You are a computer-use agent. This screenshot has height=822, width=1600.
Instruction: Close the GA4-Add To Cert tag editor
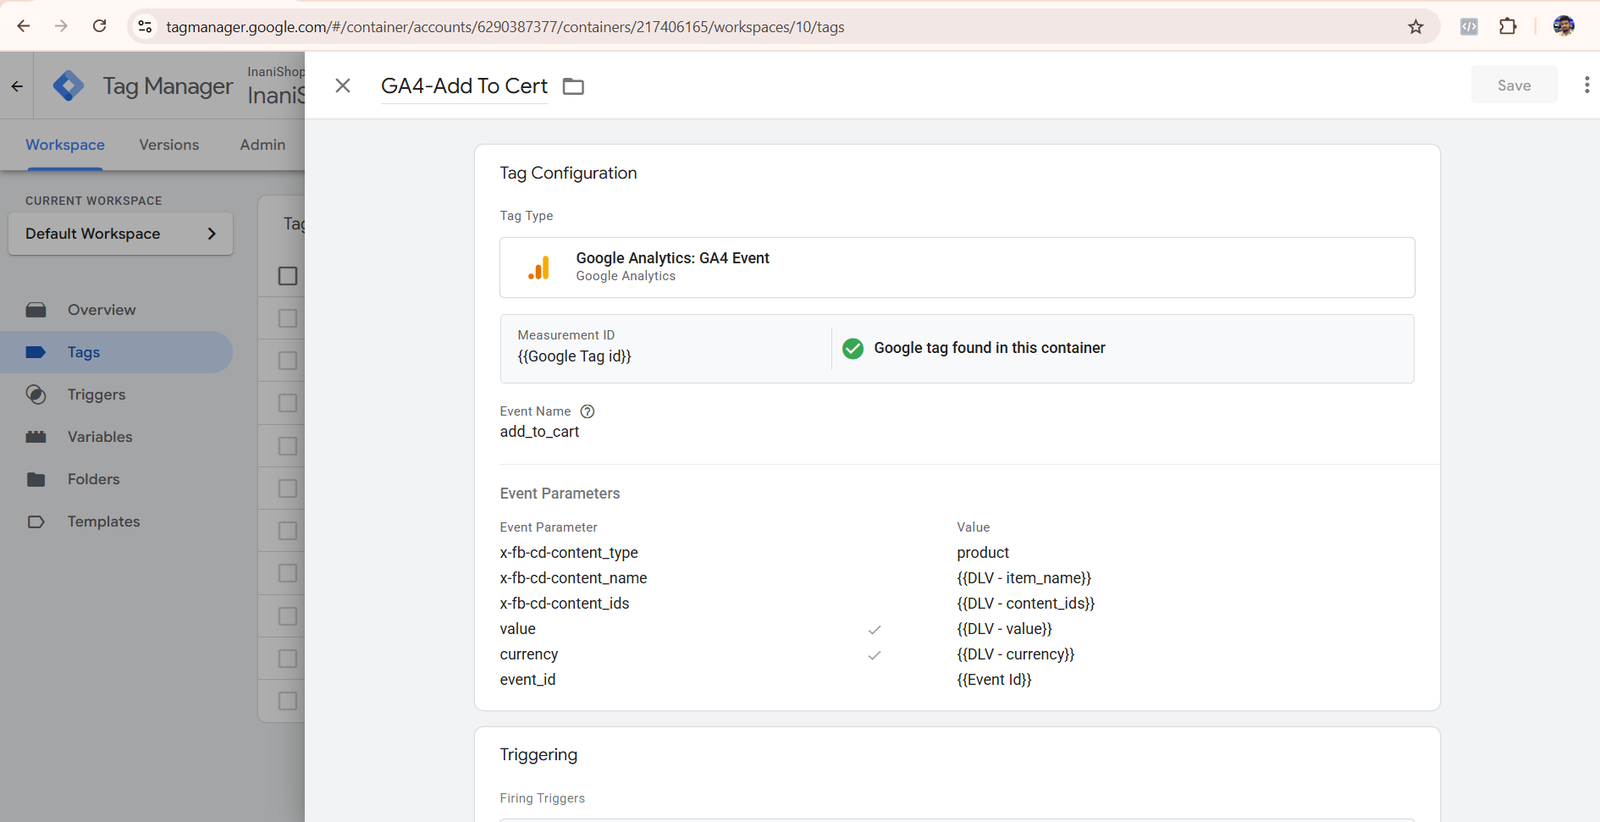tap(343, 86)
